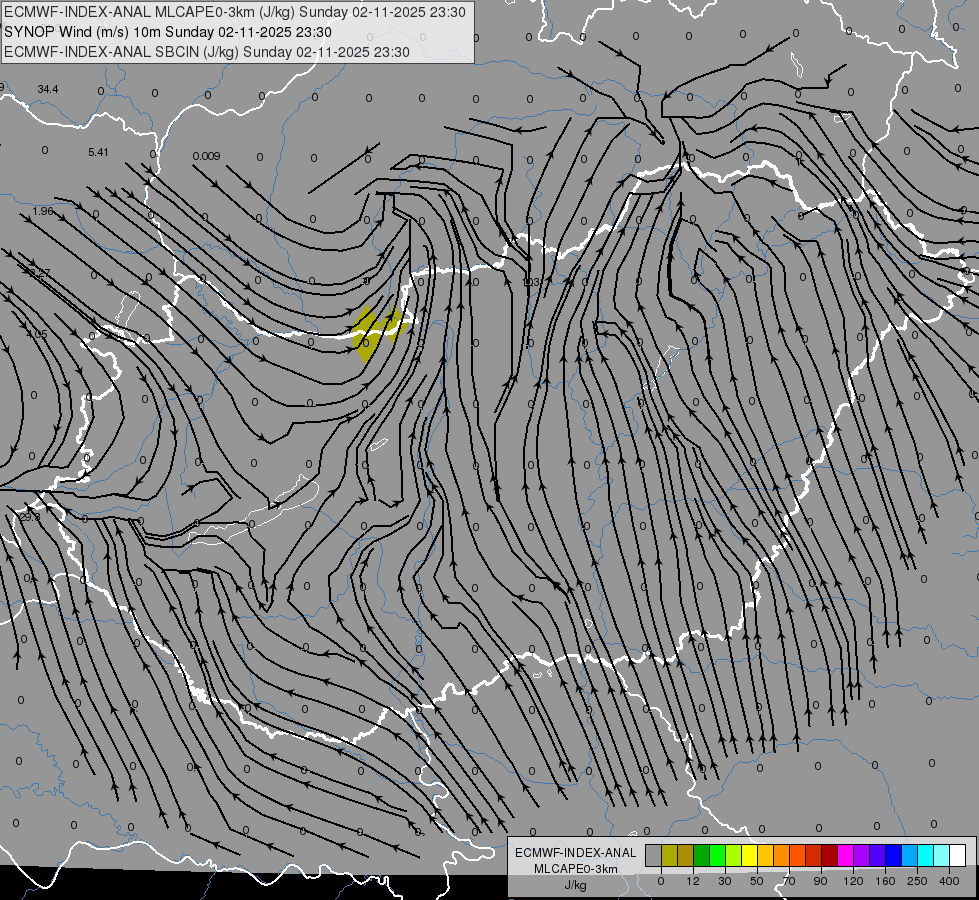Click the 34.4 value on the map
This screenshot has width=979, height=900.
click(48, 89)
